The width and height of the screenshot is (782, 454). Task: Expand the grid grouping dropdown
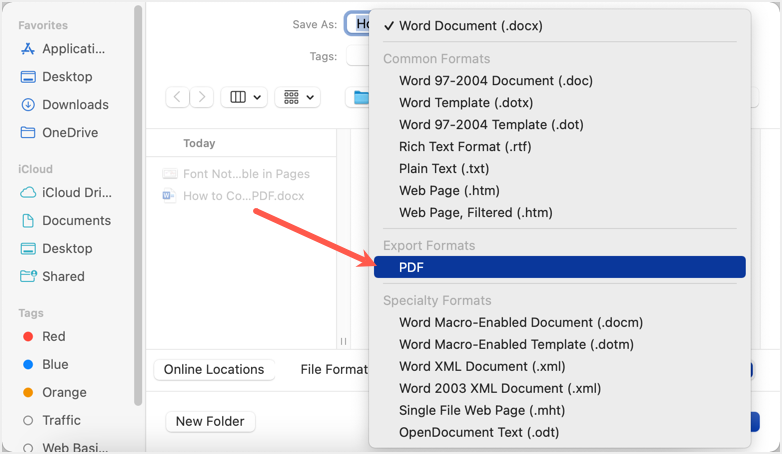(297, 97)
